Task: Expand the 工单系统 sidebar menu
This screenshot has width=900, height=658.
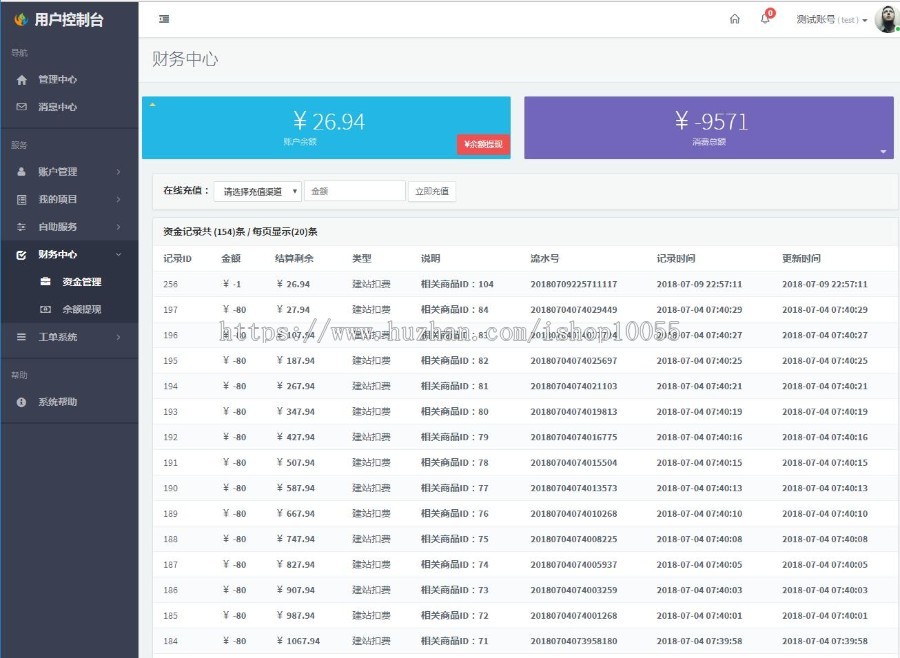Action: point(68,337)
